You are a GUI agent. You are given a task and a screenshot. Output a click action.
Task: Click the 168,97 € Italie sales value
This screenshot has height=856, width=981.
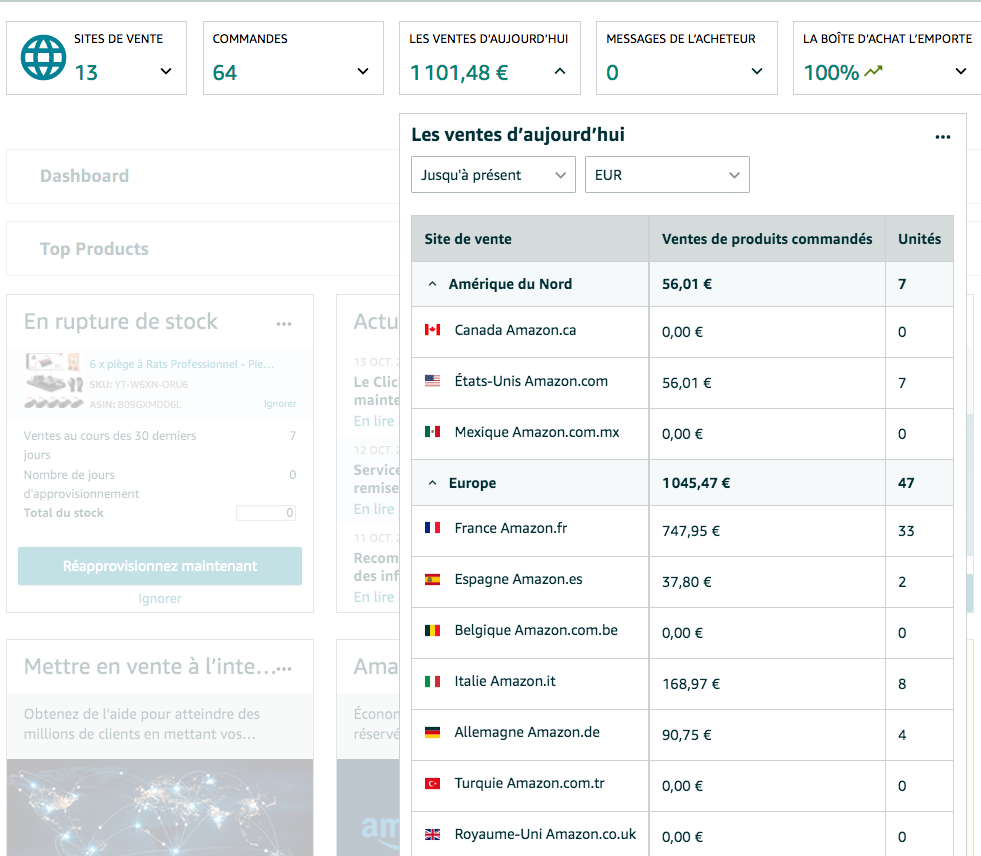pyautogui.click(x=691, y=684)
